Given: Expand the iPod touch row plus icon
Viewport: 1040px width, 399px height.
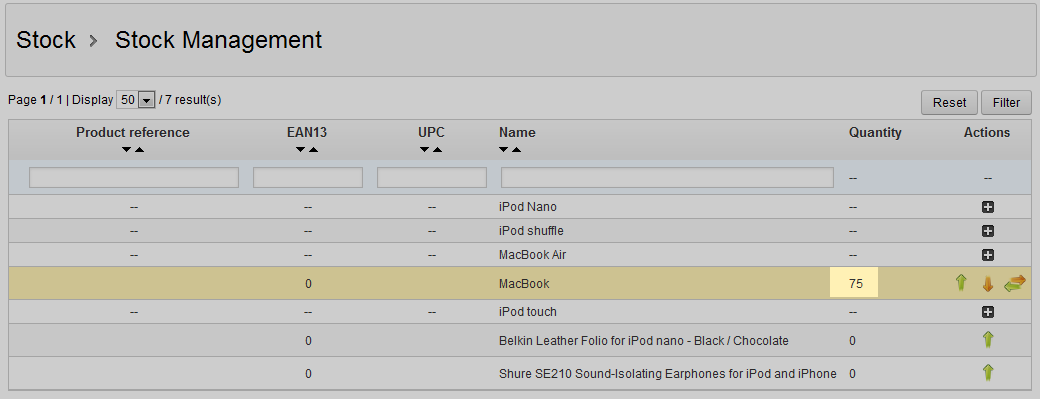Looking at the screenshot, I should click(987, 312).
